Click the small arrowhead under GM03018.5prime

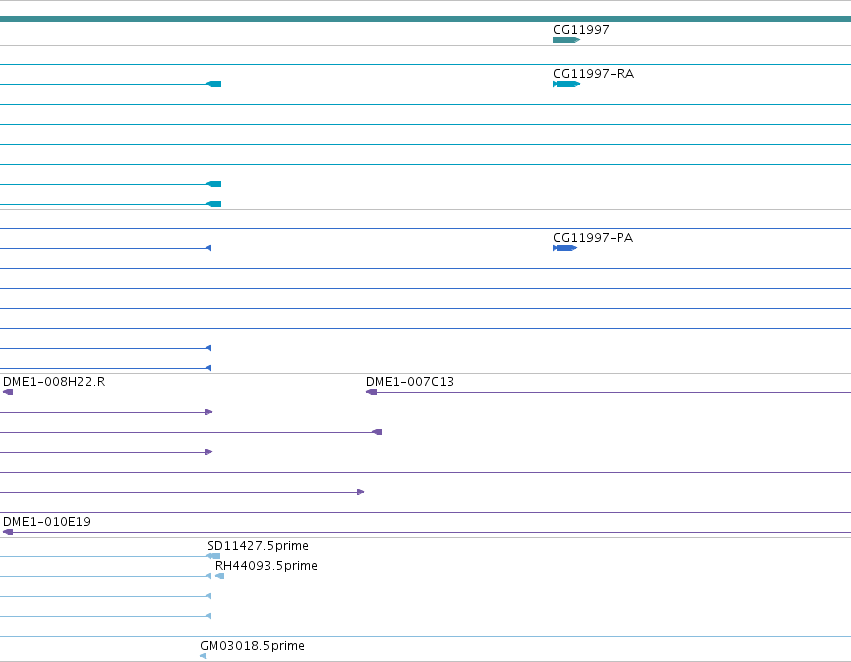pyautogui.click(x=203, y=655)
